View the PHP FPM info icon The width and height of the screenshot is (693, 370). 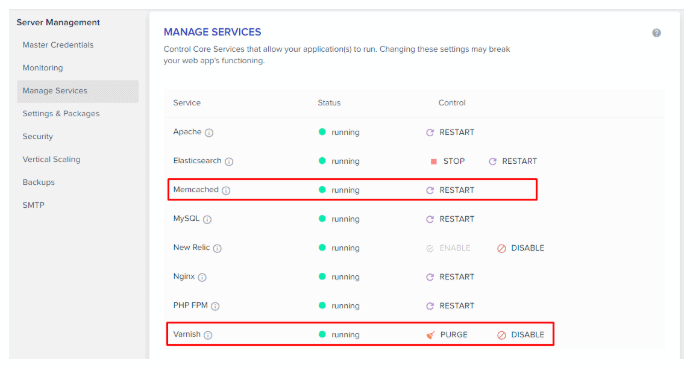coord(215,306)
